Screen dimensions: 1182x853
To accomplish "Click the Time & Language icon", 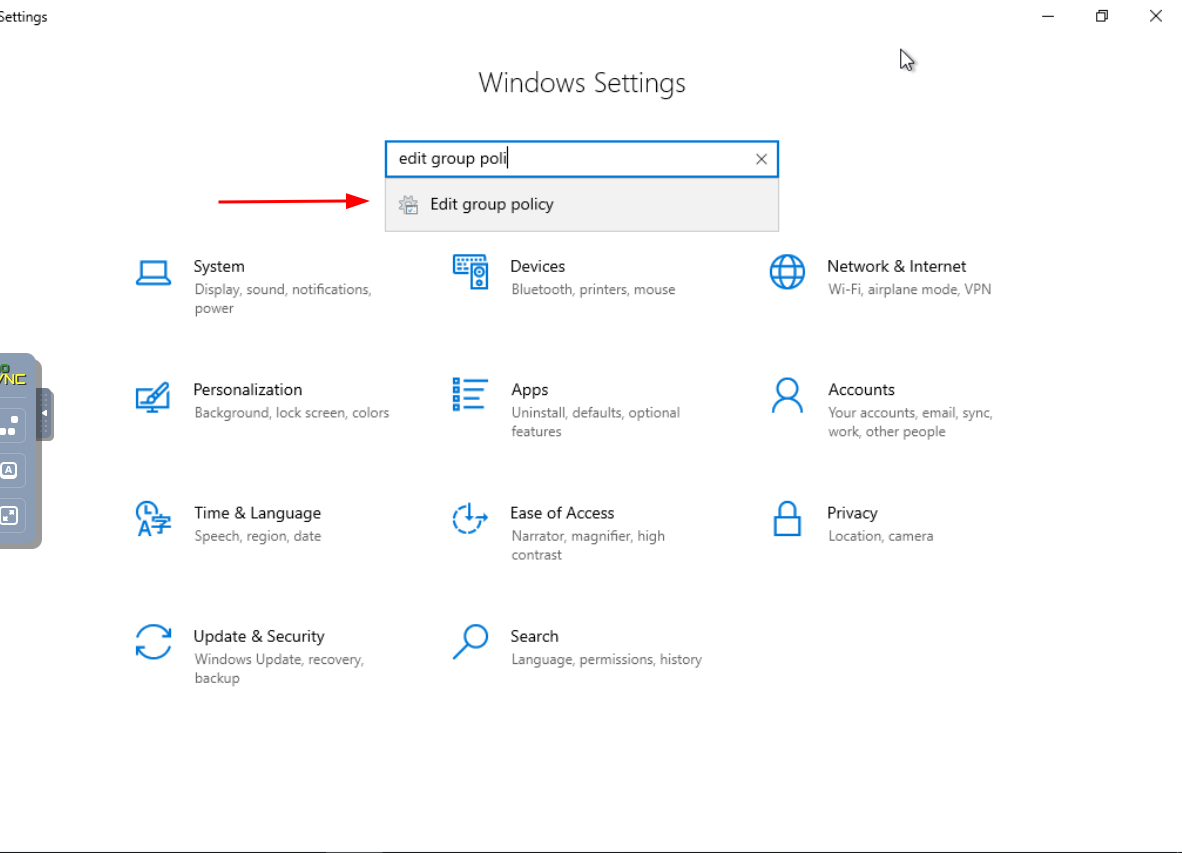I will [153, 518].
